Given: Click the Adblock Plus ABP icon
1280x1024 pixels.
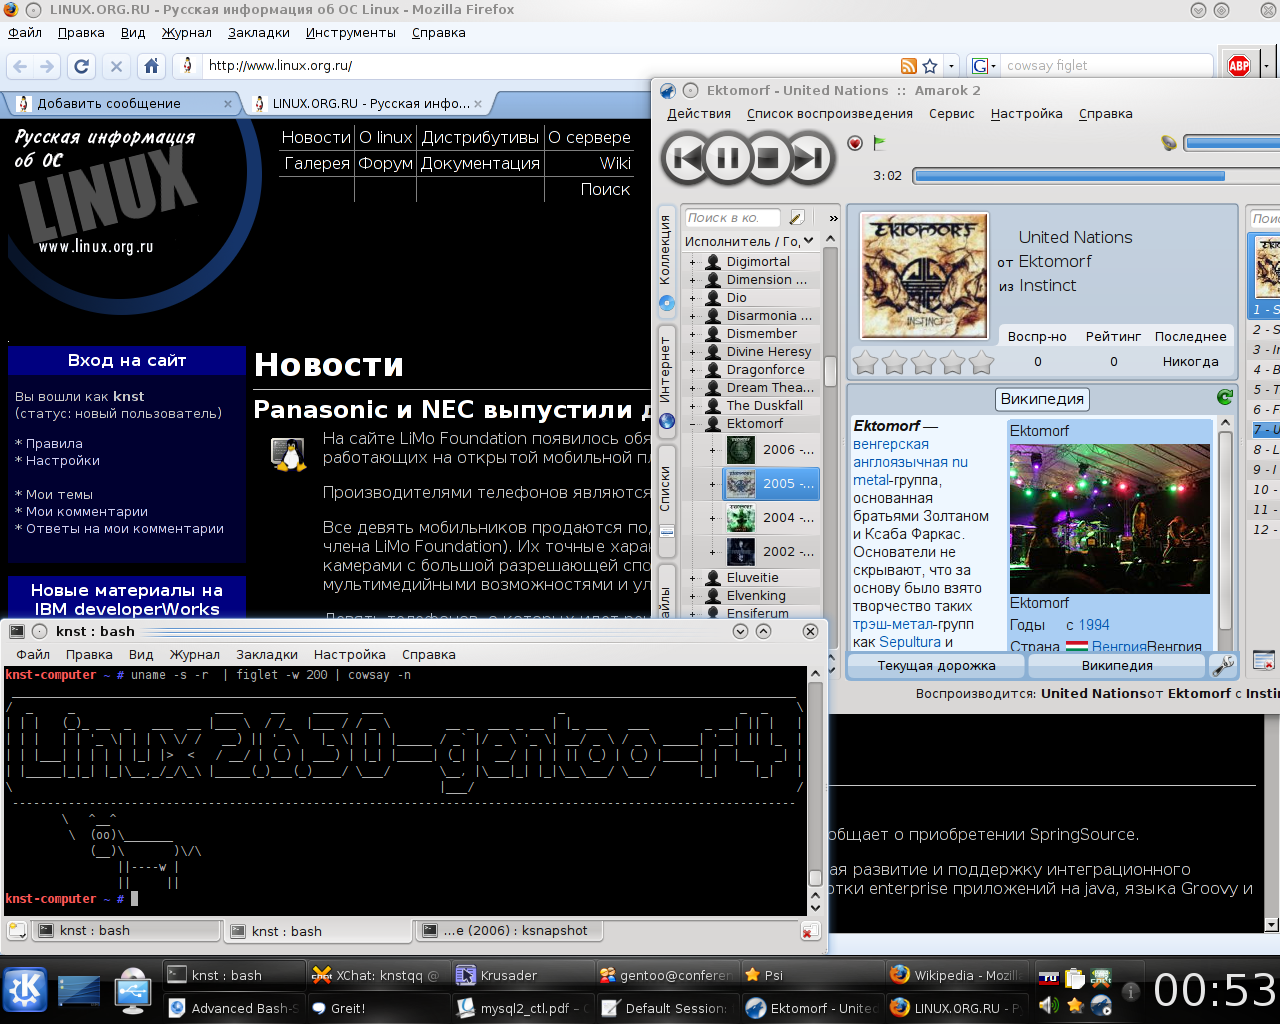Looking at the screenshot, I should [x=1239, y=66].
